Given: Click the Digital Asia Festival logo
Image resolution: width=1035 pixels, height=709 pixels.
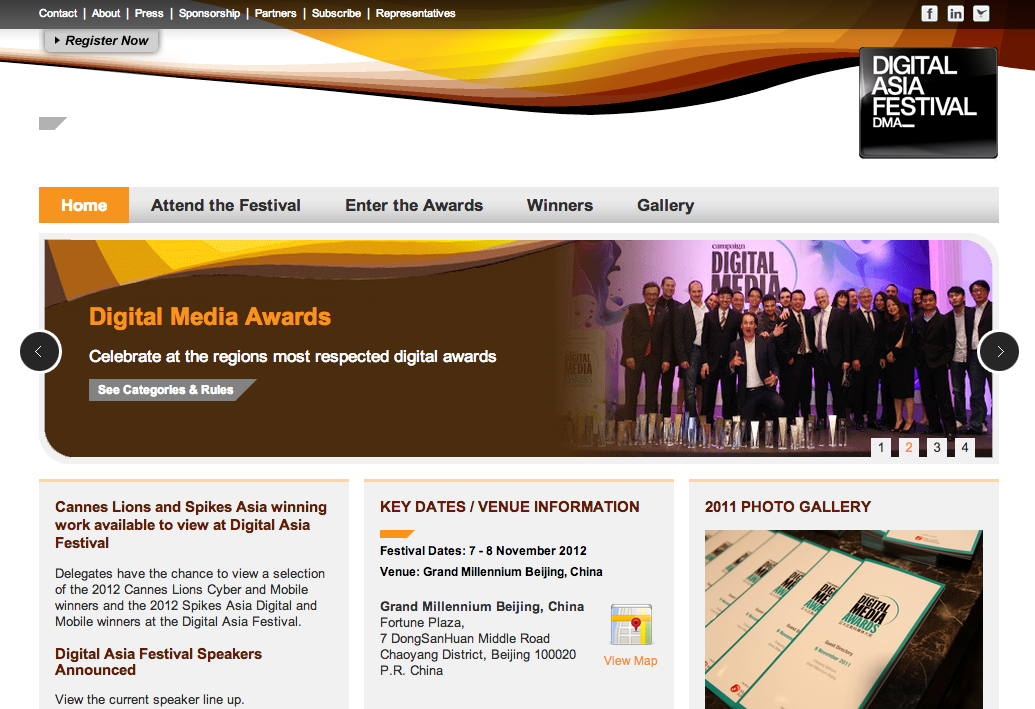Looking at the screenshot, I should pyautogui.click(x=928, y=102).
